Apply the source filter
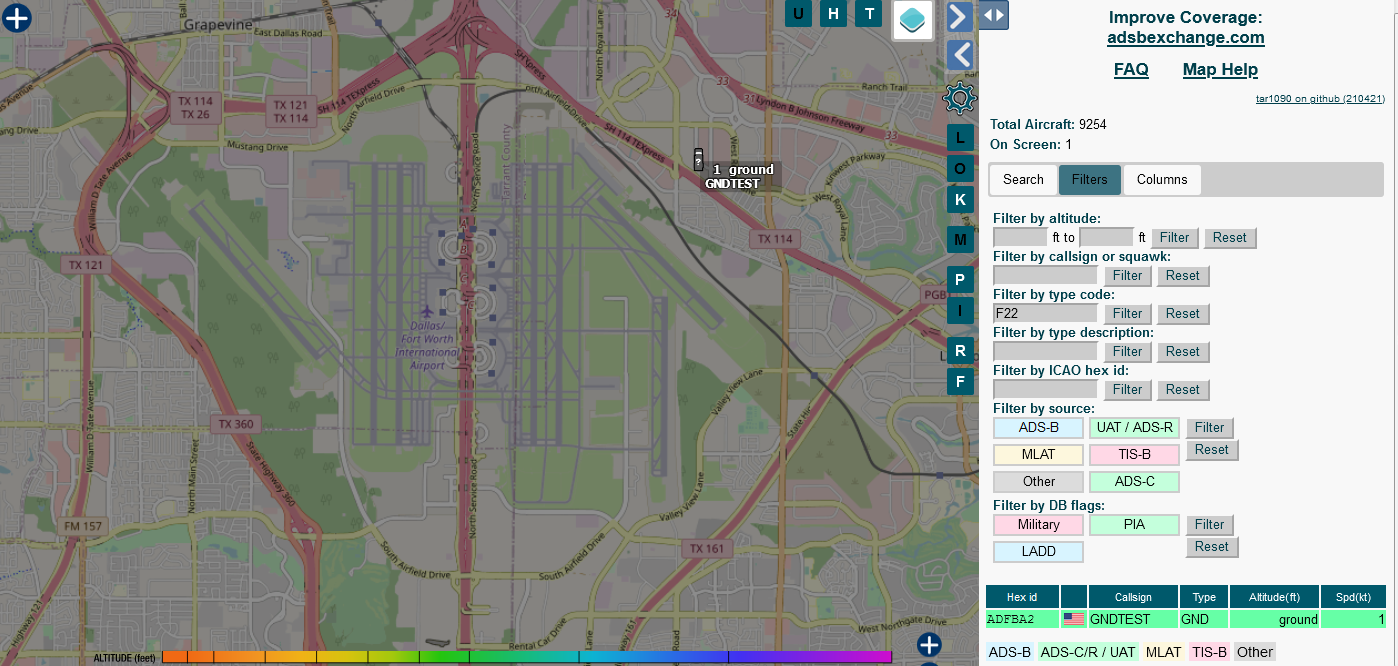1398x666 pixels. 1209,428
